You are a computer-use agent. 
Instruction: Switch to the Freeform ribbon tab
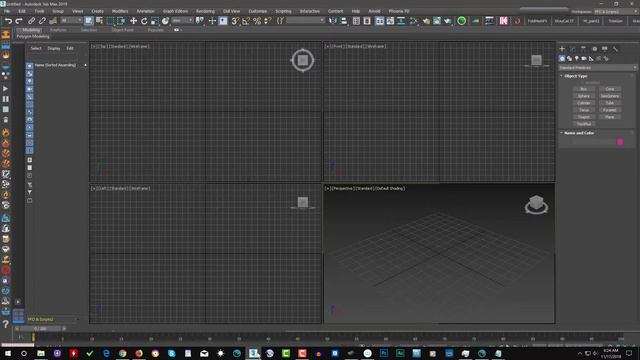pos(58,30)
